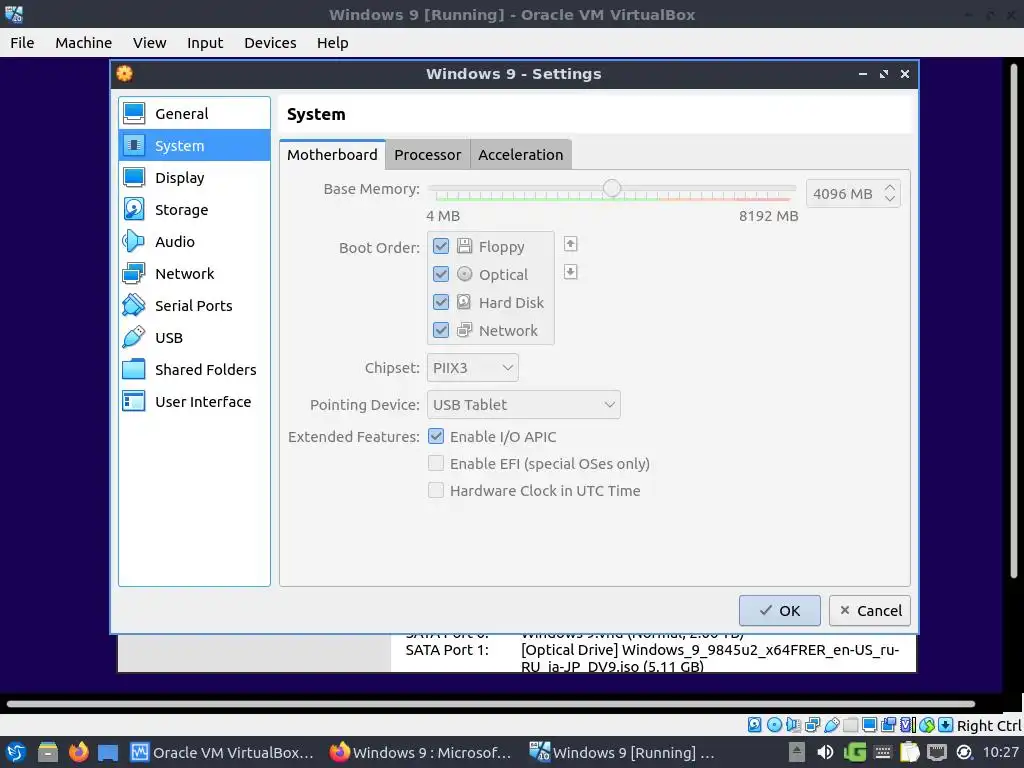Open the Pointing Device USB Tablet dropdown
Viewport: 1024px width, 768px height.
[524, 405]
